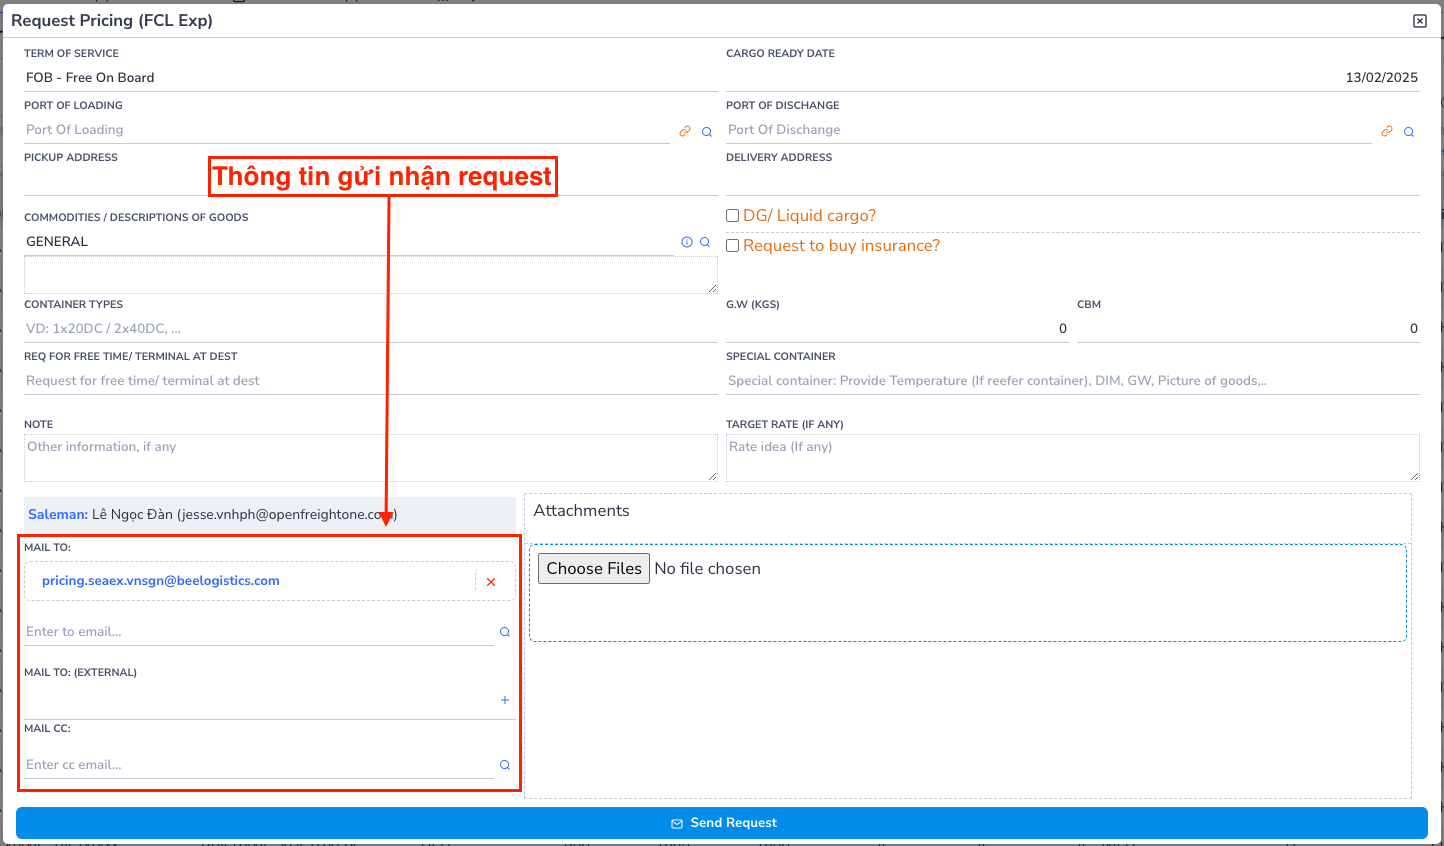Check the DG/Liquid cargo checkbox

click(x=732, y=215)
